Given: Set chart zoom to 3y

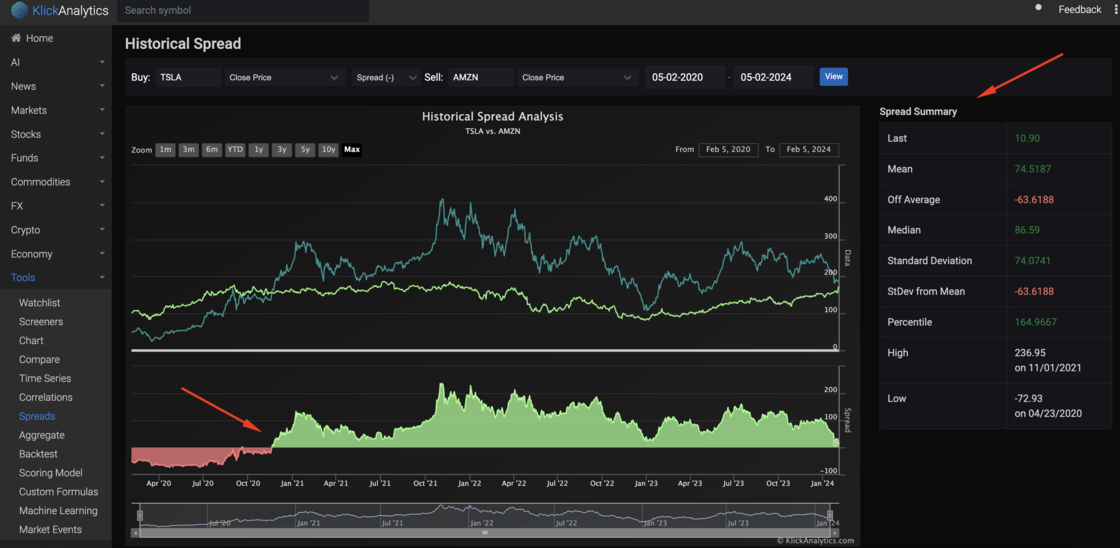Looking at the screenshot, I should 281,150.
